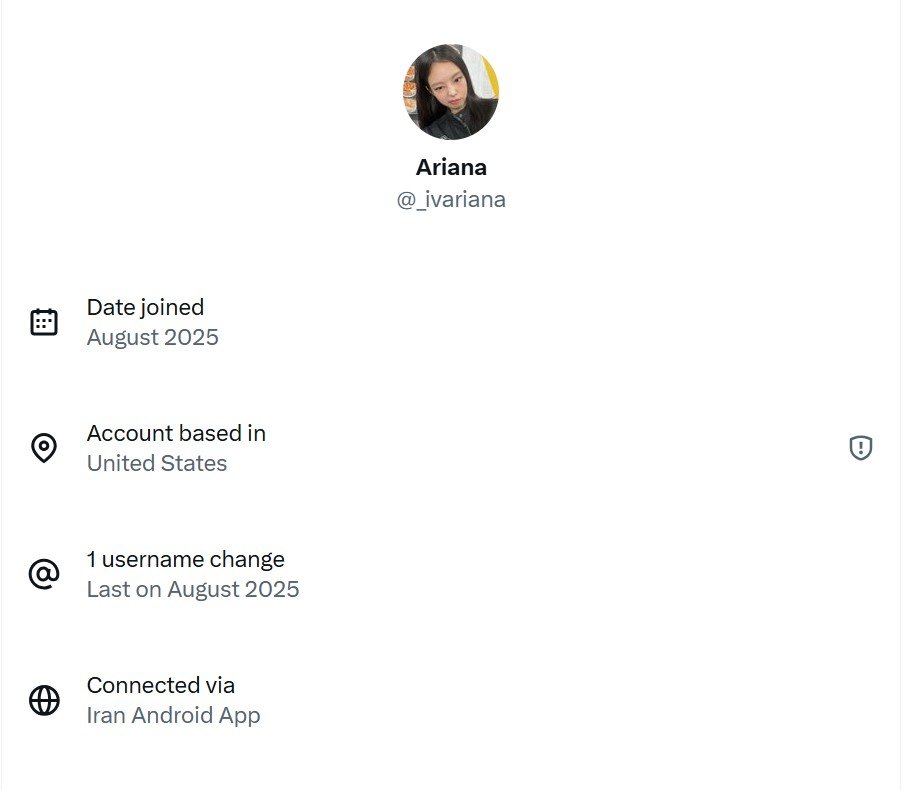Click the display name Ariana
This screenshot has width=913, height=790.
click(451, 167)
